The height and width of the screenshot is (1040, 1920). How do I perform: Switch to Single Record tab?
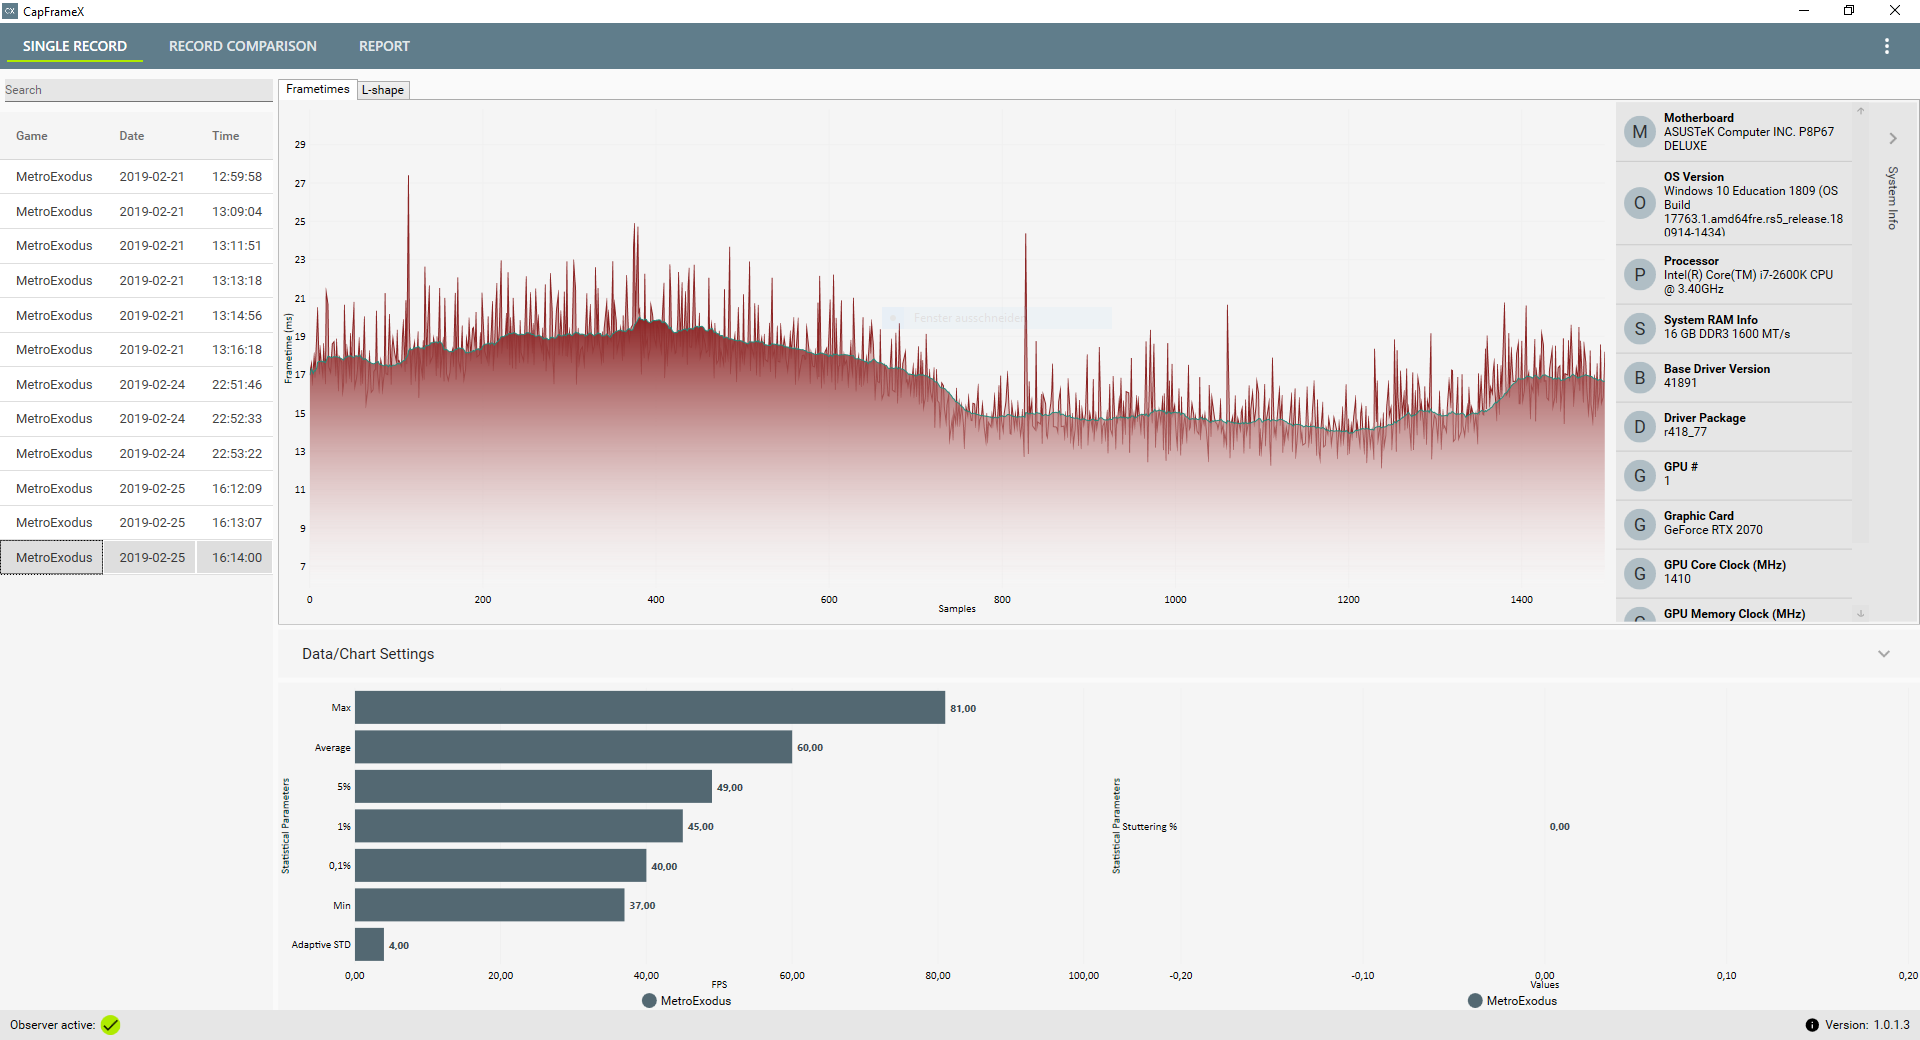(x=75, y=46)
